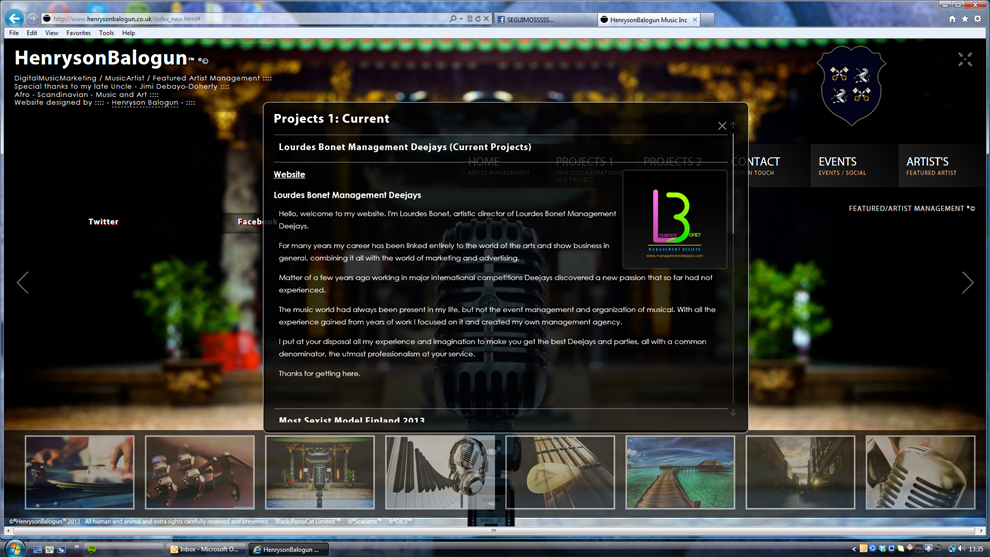Click the Windows Start button
This screenshot has height=557, width=990.
point(14,548)
